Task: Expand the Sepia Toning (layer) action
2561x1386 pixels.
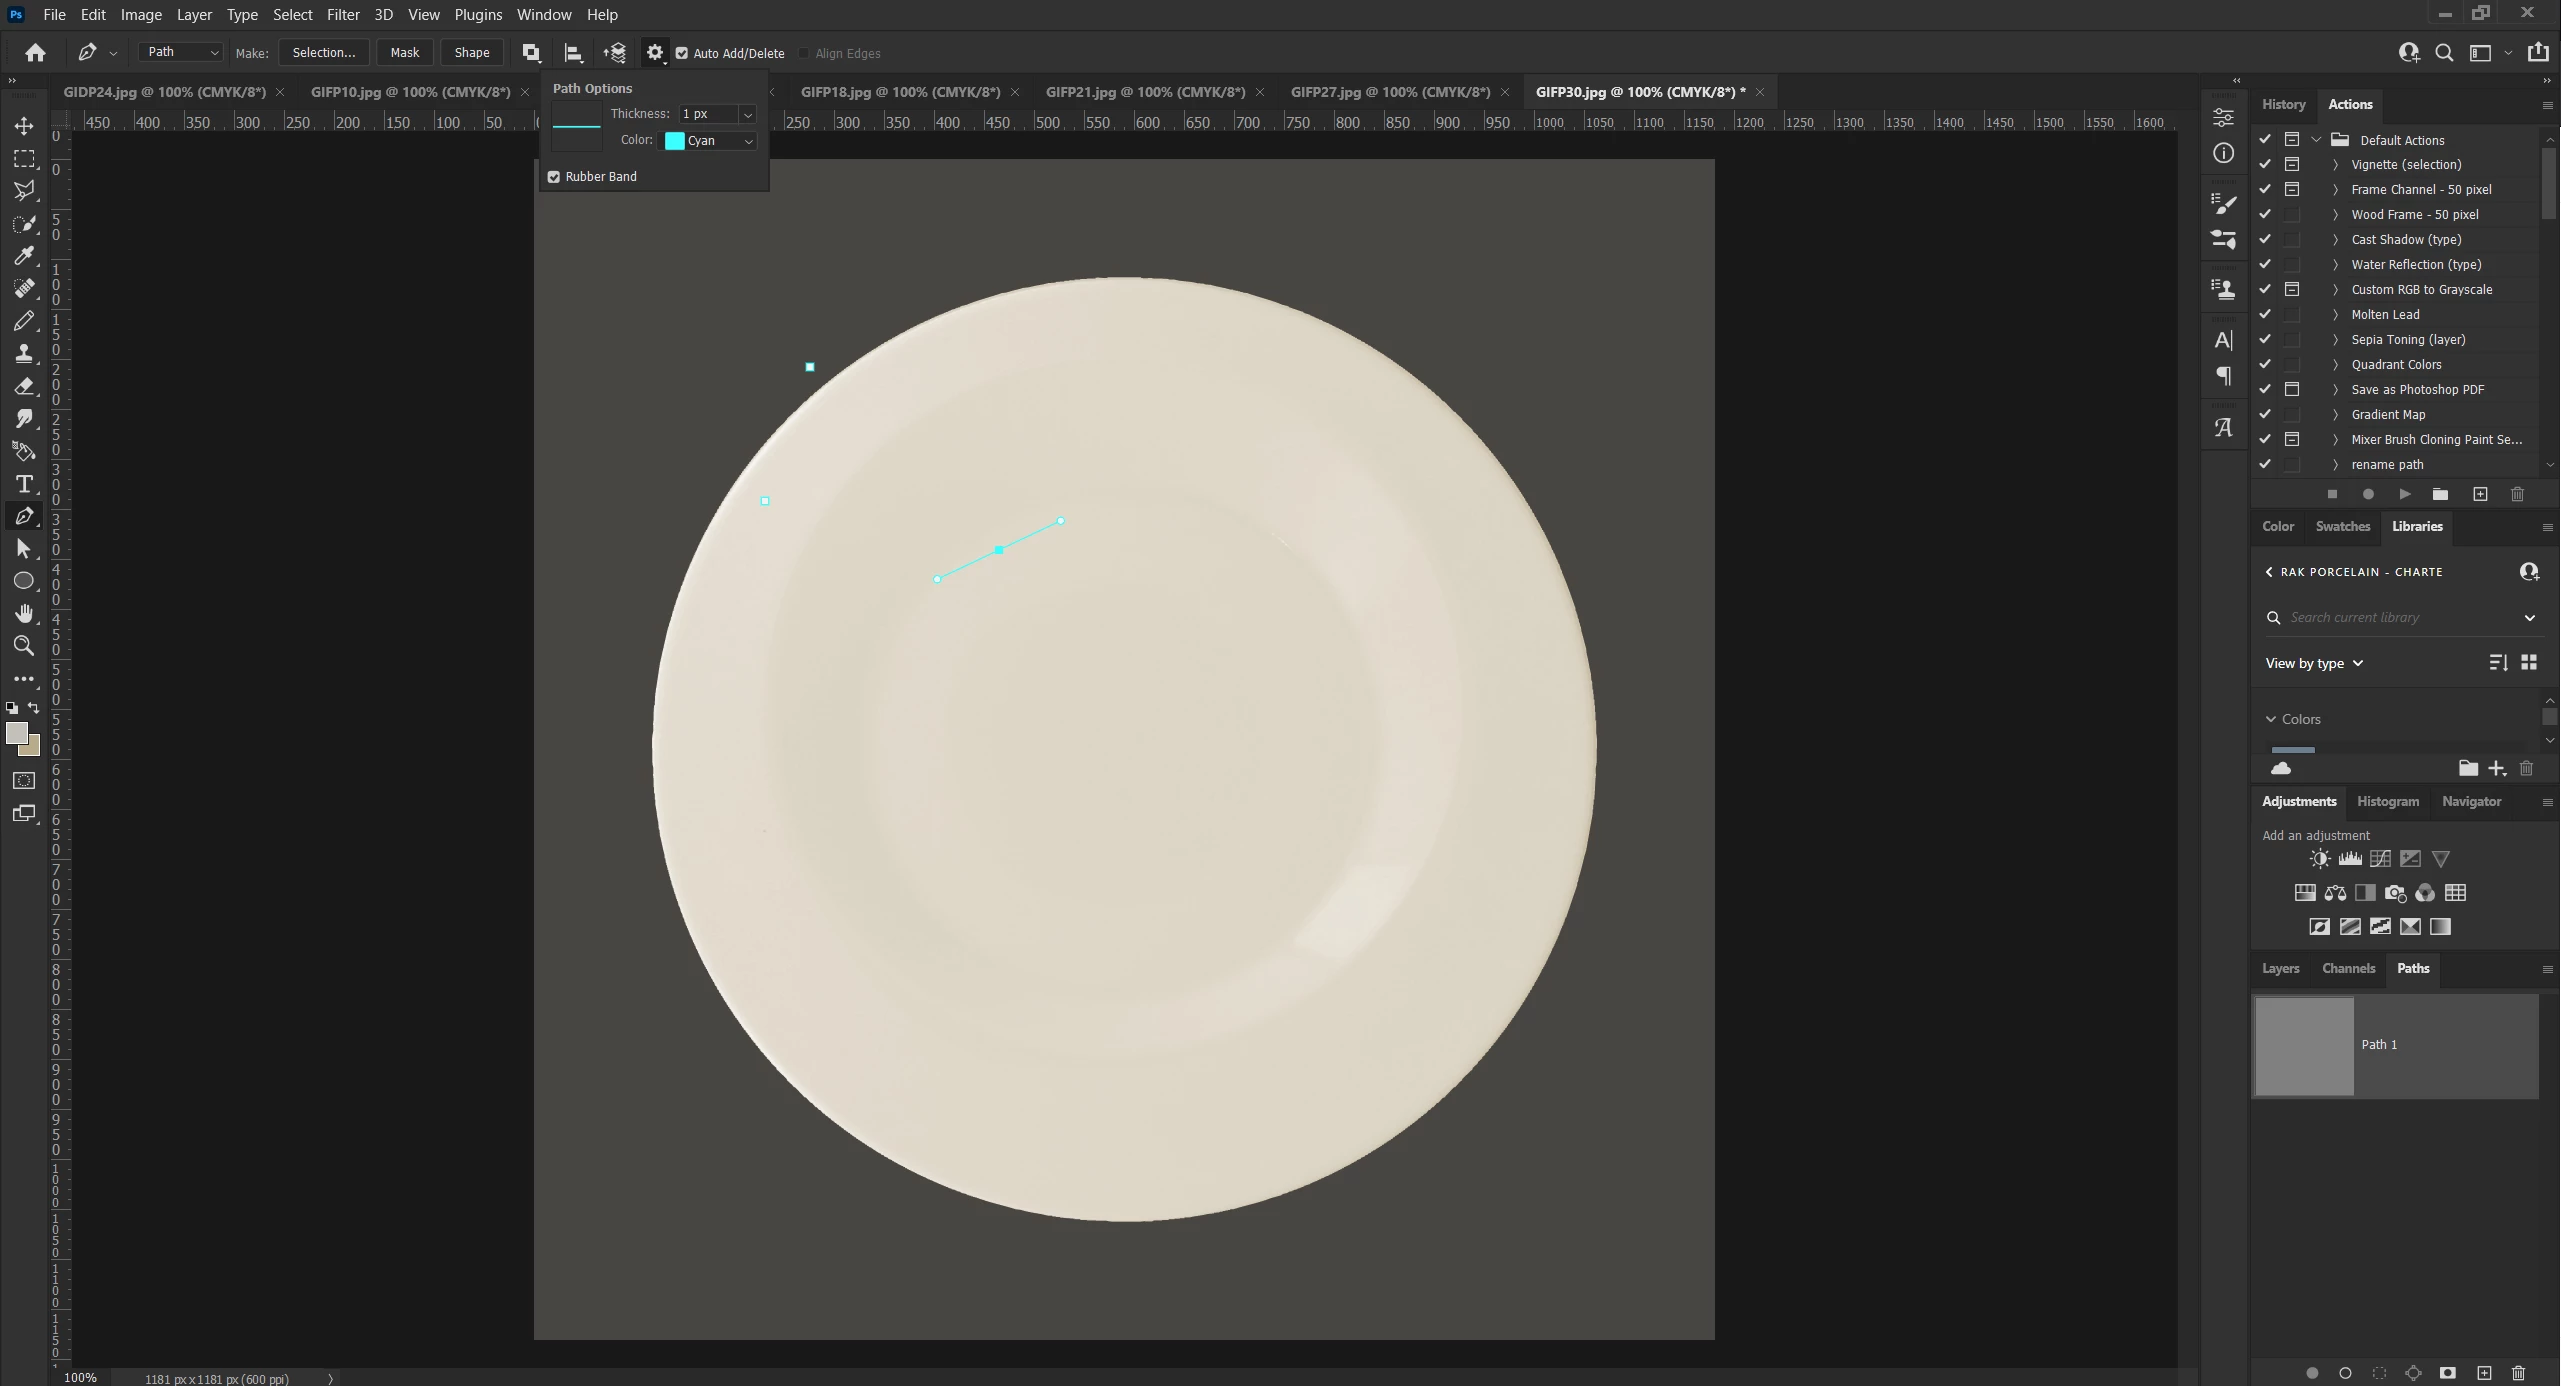Action: (2335, 339)
